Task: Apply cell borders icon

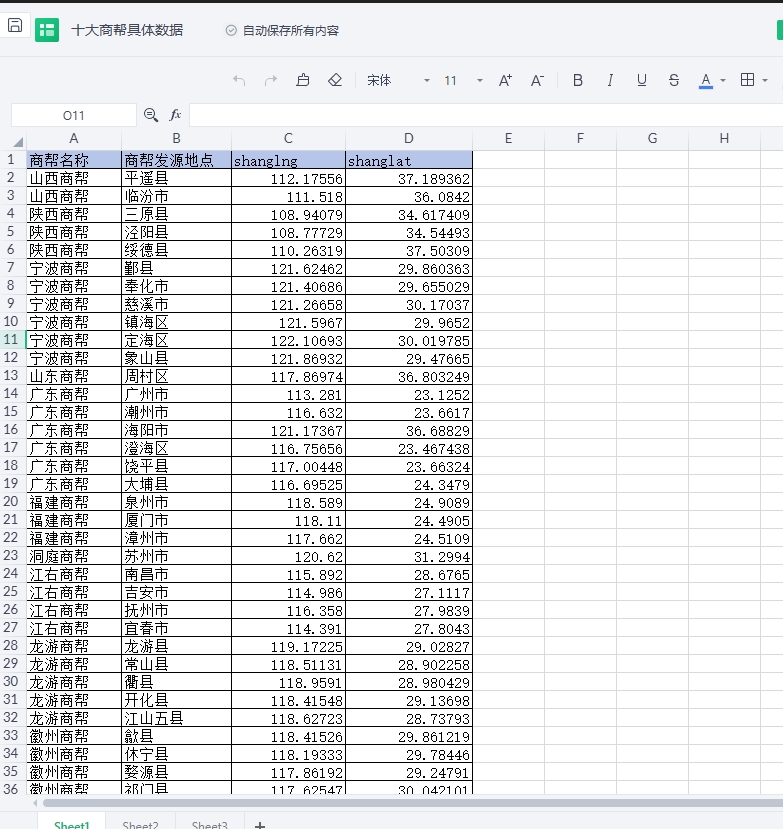Action: 748,80
